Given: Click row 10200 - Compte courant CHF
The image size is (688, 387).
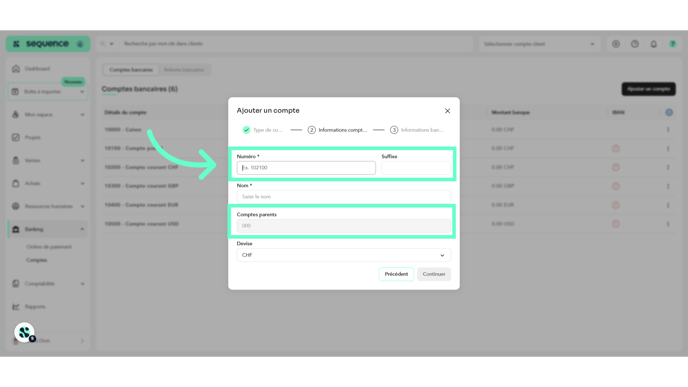Looking at the screenshot, I should pos(141,167).
